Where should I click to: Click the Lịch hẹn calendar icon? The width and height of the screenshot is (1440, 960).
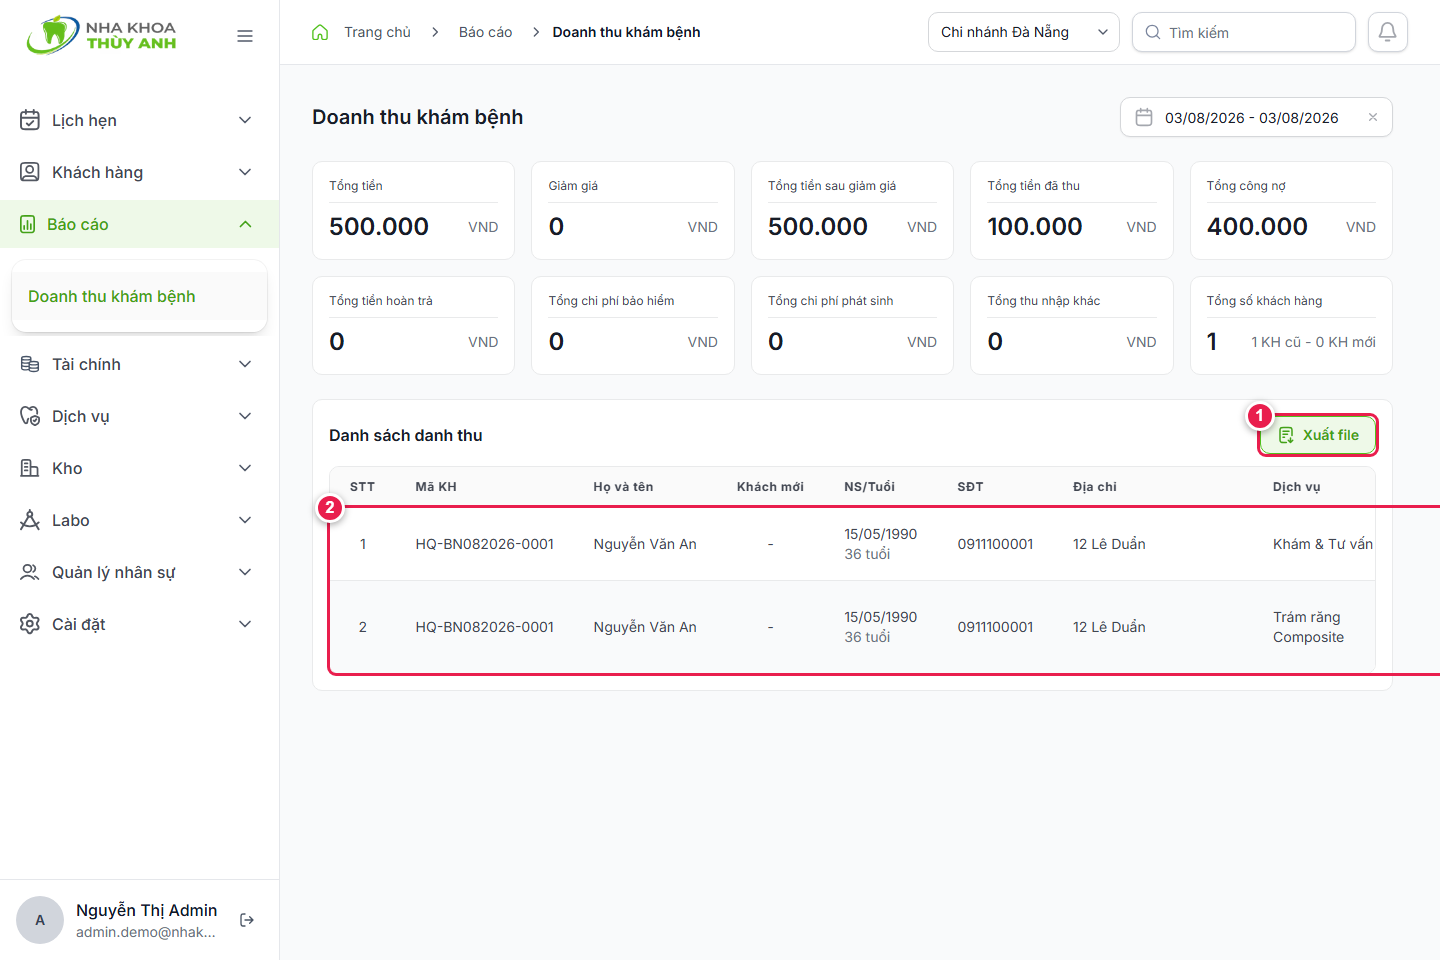click(x=30, y=120)
